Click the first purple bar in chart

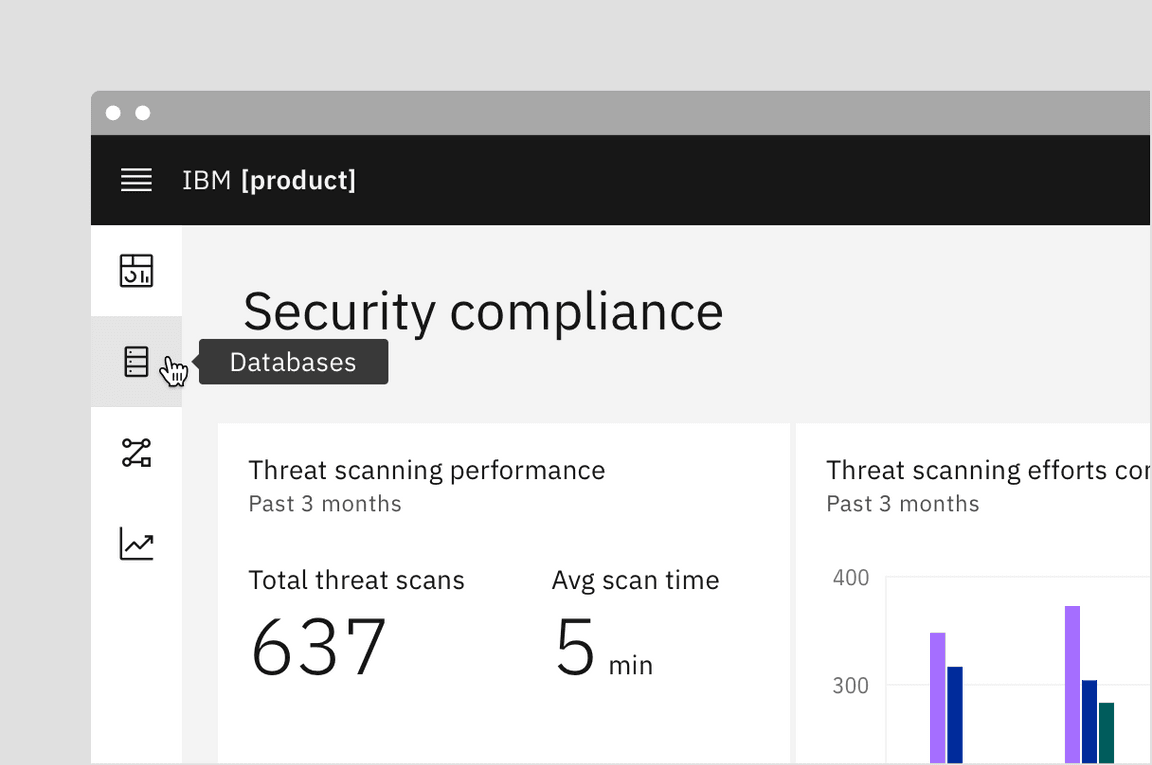click(937, 698)
